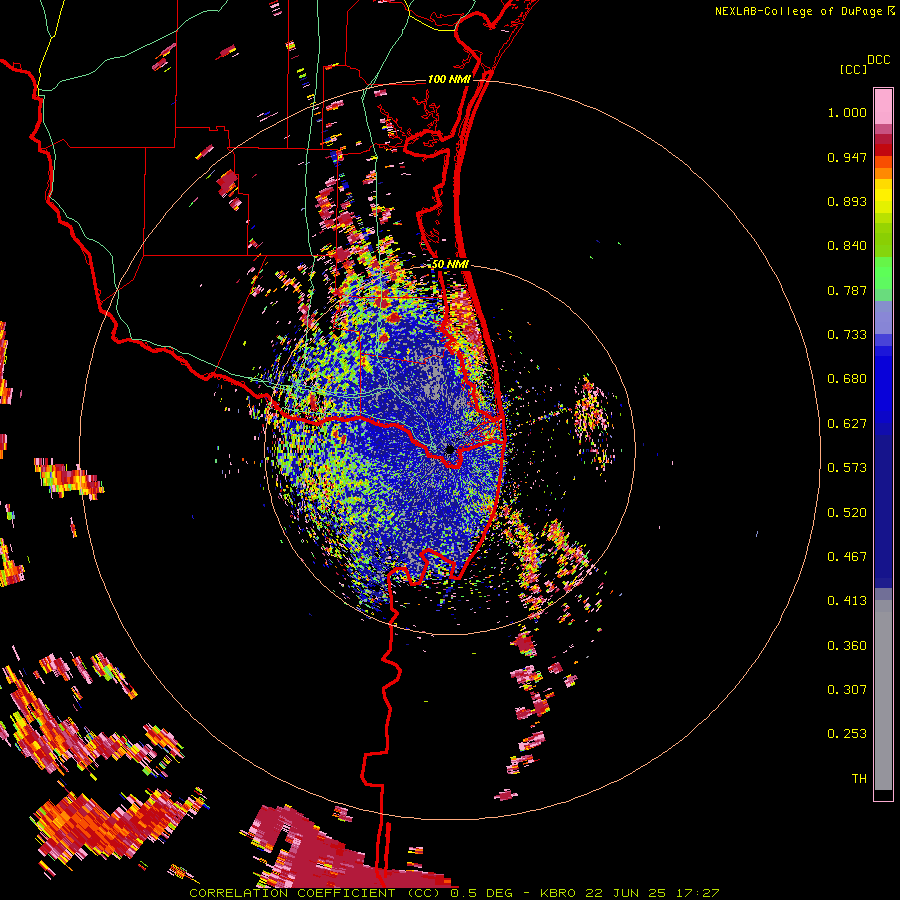The width and height of the screenshot is (900, 900).
Task: Select the 0.360 scale value
Action: [x=847, y=646]
